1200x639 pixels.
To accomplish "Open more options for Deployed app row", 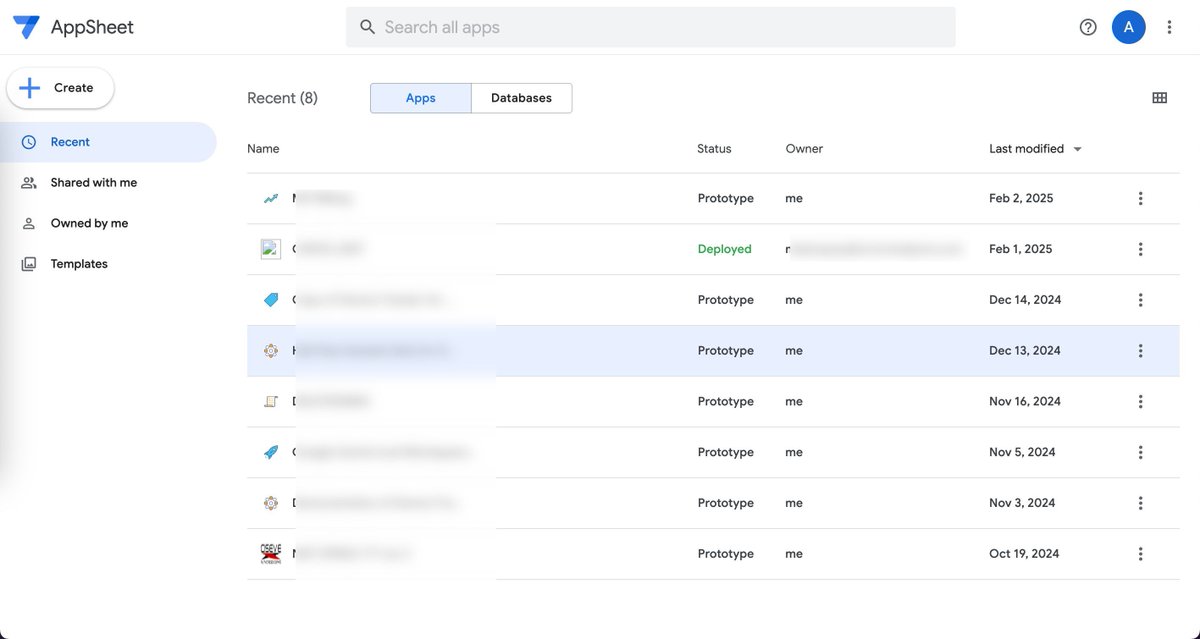I will pyautogui.click(x=1140, y=249).
